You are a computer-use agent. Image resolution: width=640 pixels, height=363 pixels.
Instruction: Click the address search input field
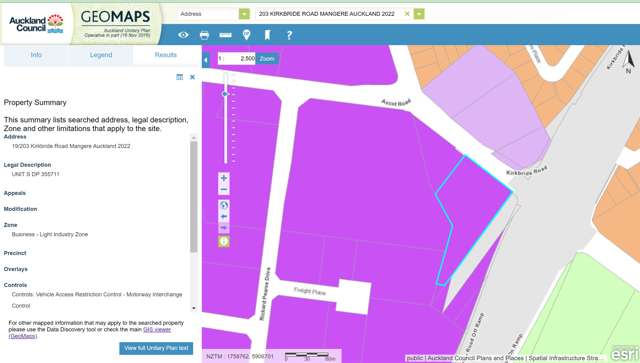click(x=329, y=14)
